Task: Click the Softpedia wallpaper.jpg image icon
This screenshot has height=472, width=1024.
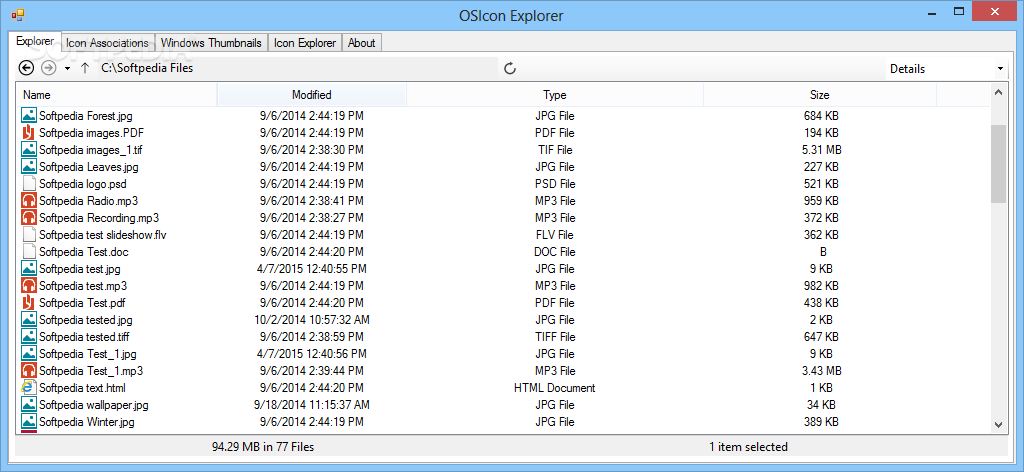Action: (29, 404)
